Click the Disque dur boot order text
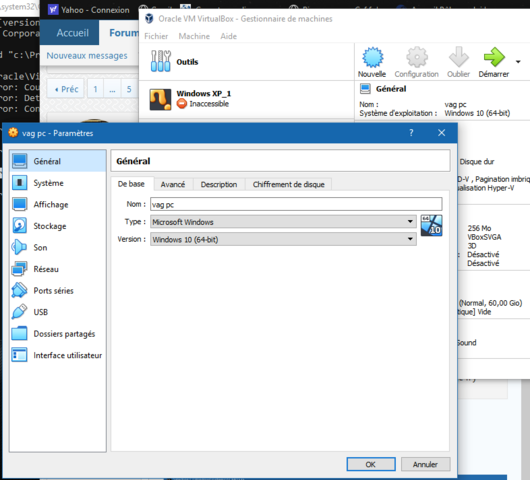This screenshot has width=530, height=480. (477, 162)
